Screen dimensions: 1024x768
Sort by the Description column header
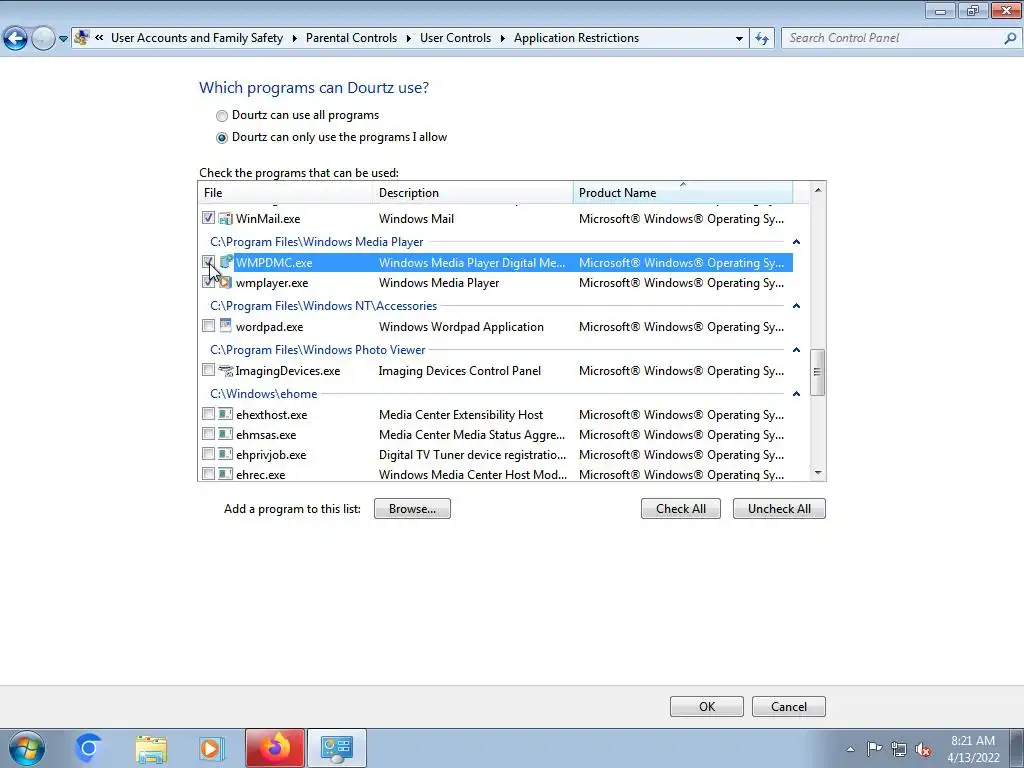tap(473, 193)
